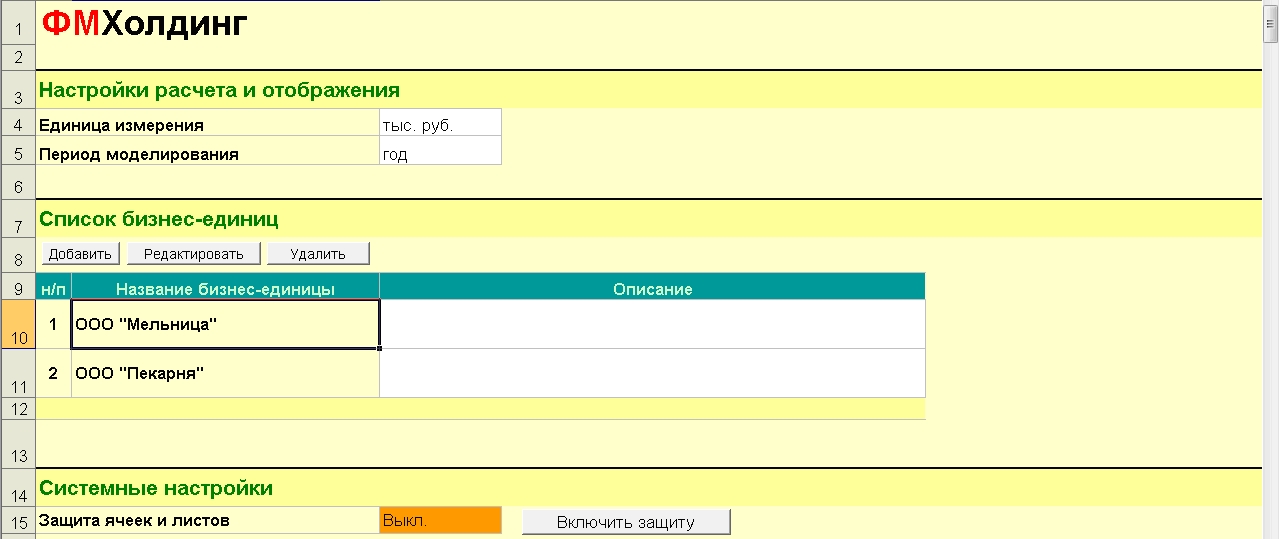Image resolution: width=1280 pixels, height=539 pixels.
Task: Select number 1 cell in н/п column
Action: tap(53, 325)
